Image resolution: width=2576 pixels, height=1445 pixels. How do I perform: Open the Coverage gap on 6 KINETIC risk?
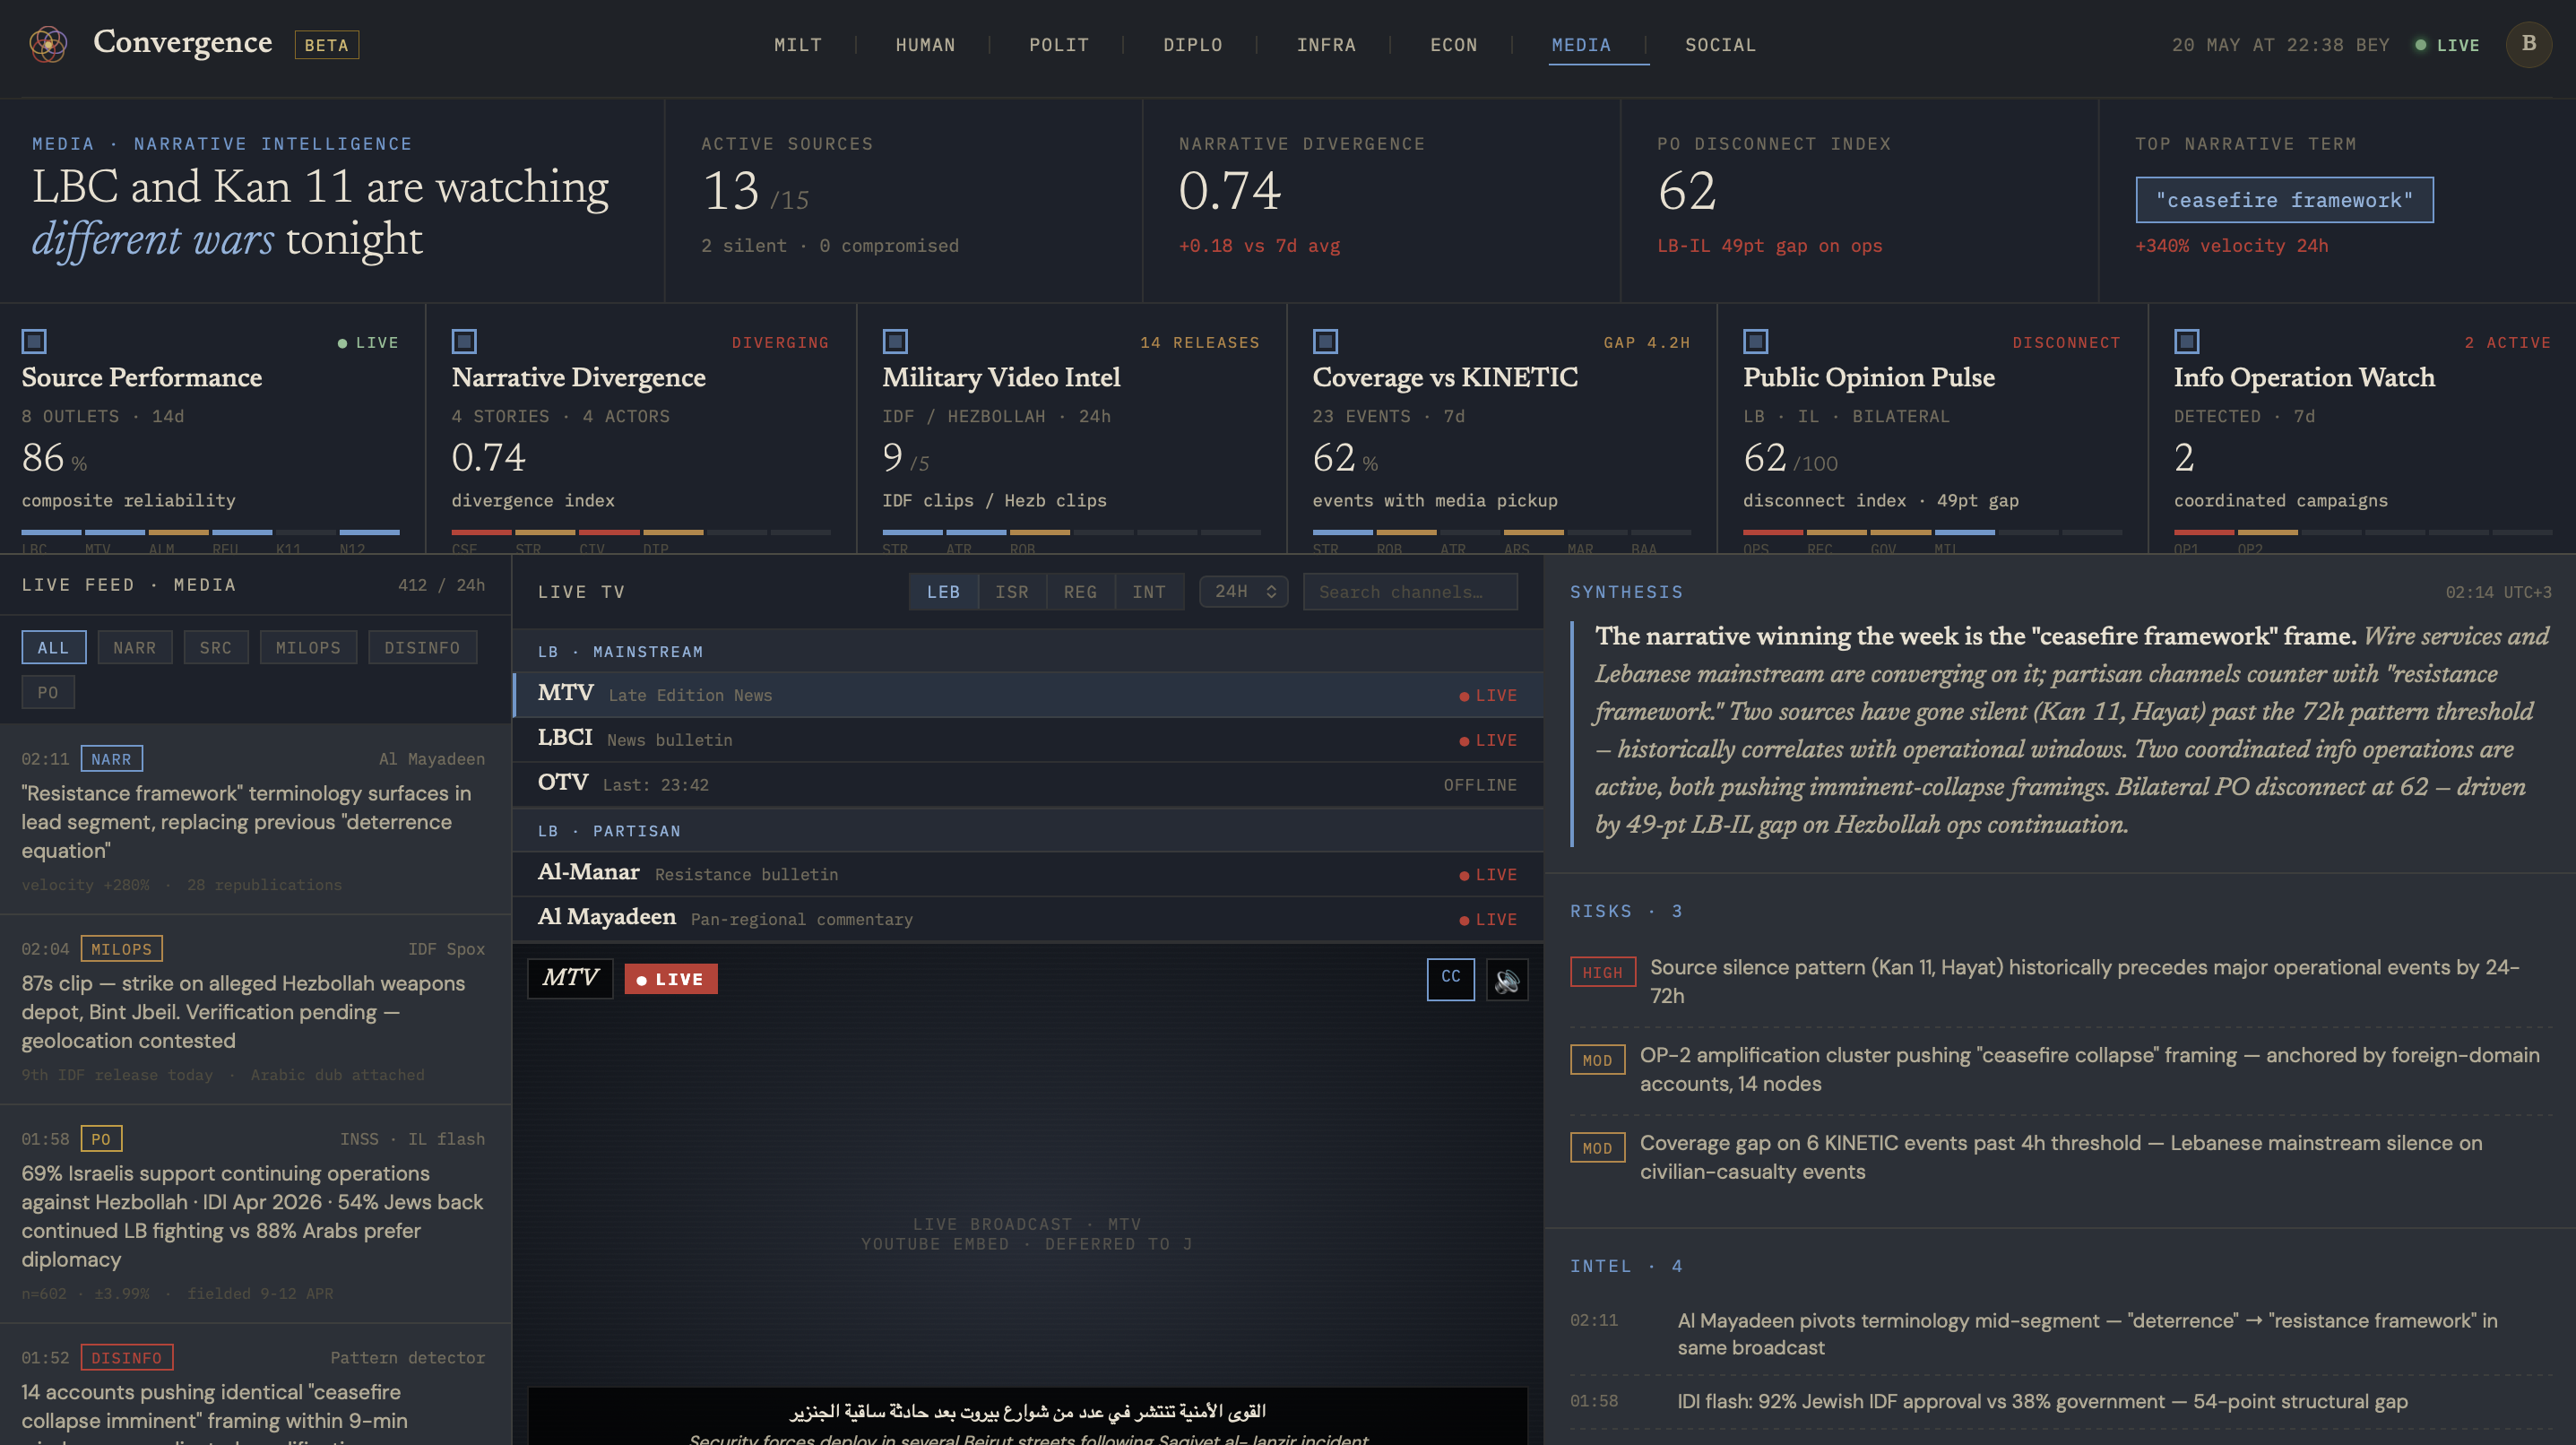tap(2061, 1157)
